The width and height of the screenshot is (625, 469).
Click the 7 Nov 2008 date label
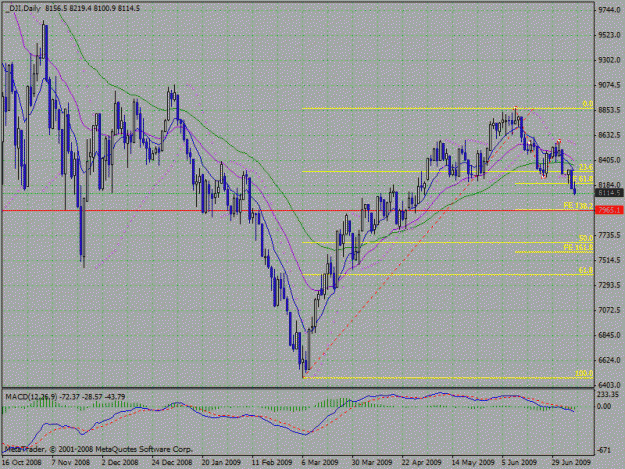point(71,462)
